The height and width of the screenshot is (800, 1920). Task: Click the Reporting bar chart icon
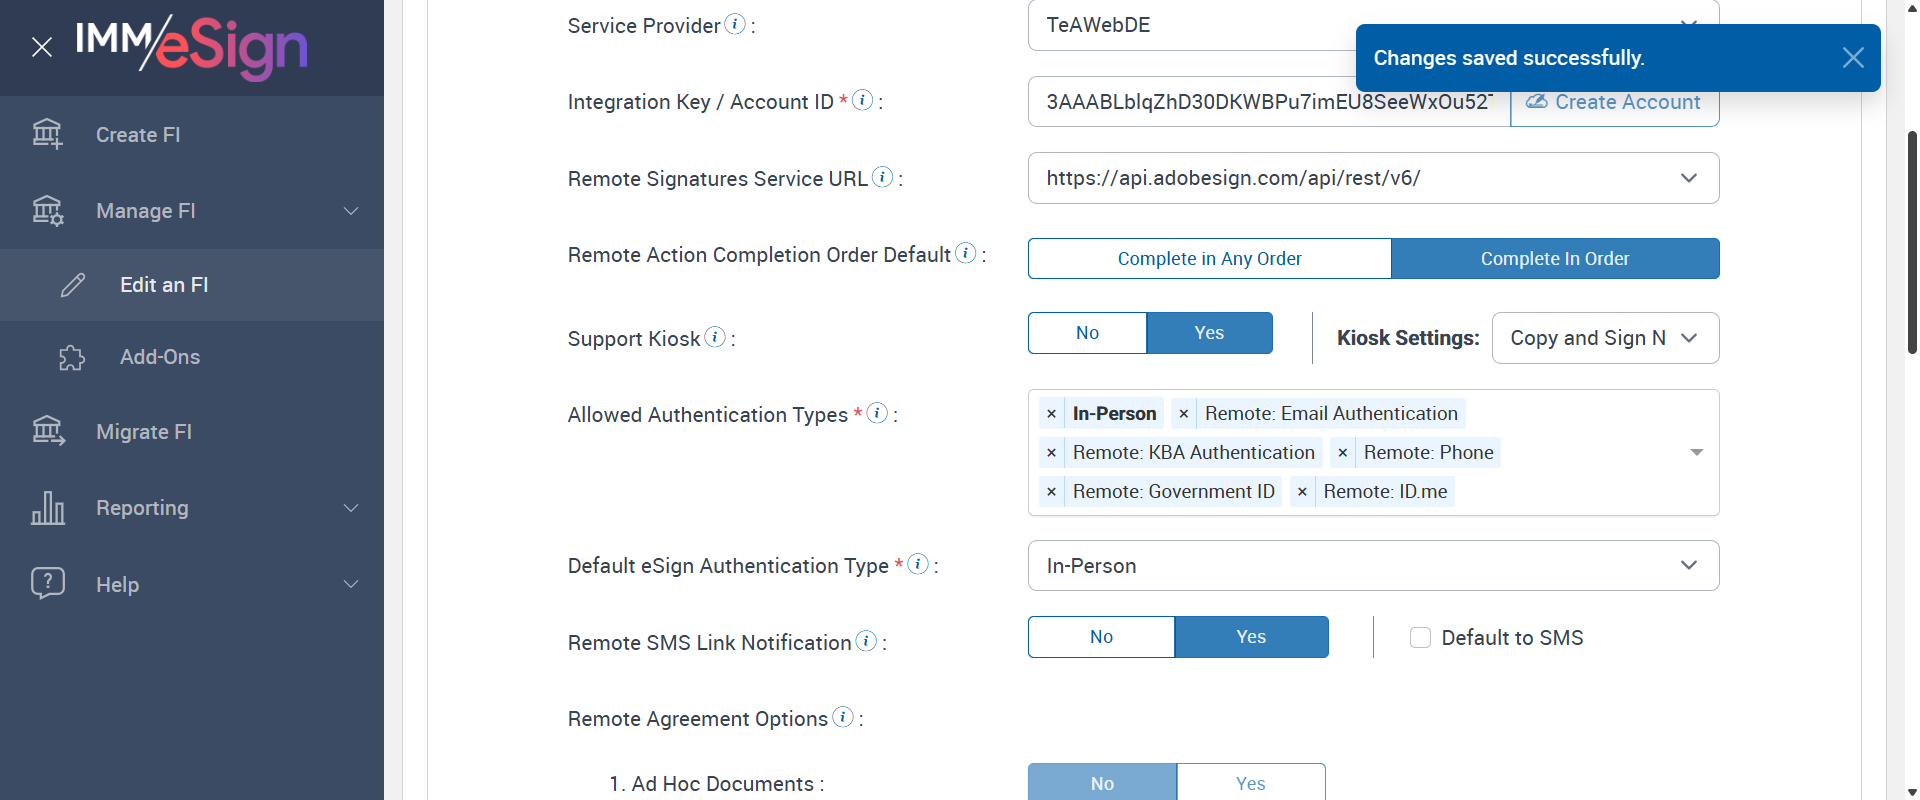click(x=48, y=508)
